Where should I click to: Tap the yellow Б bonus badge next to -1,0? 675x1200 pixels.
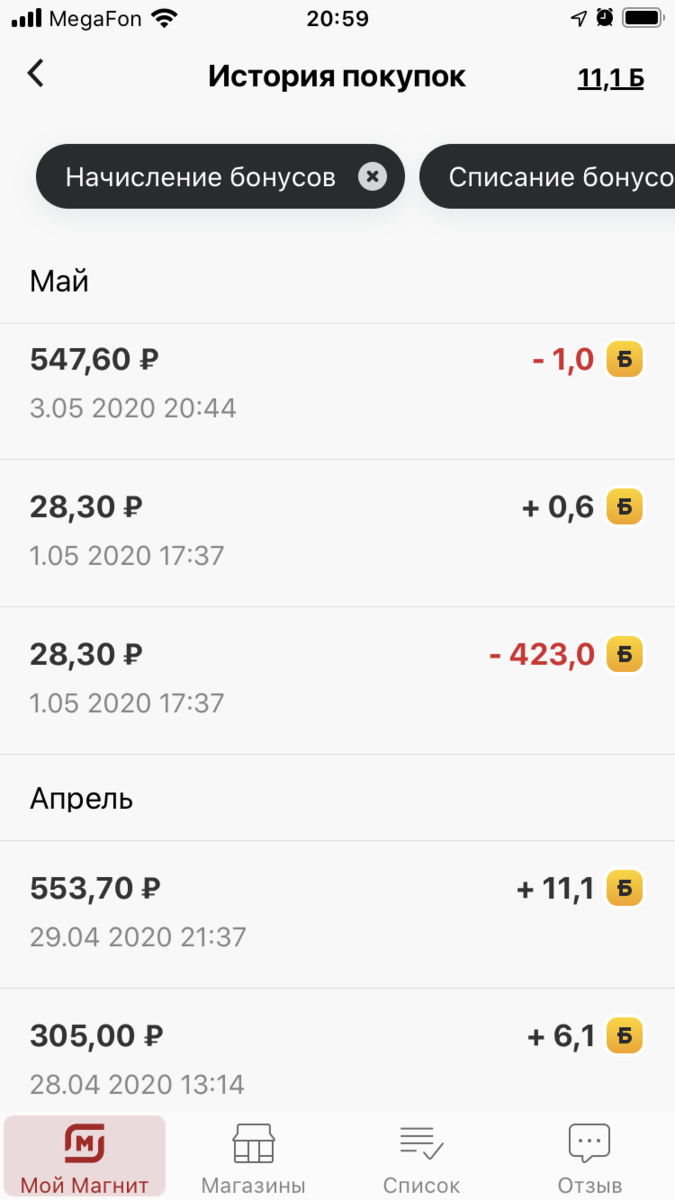coord(625,359)
